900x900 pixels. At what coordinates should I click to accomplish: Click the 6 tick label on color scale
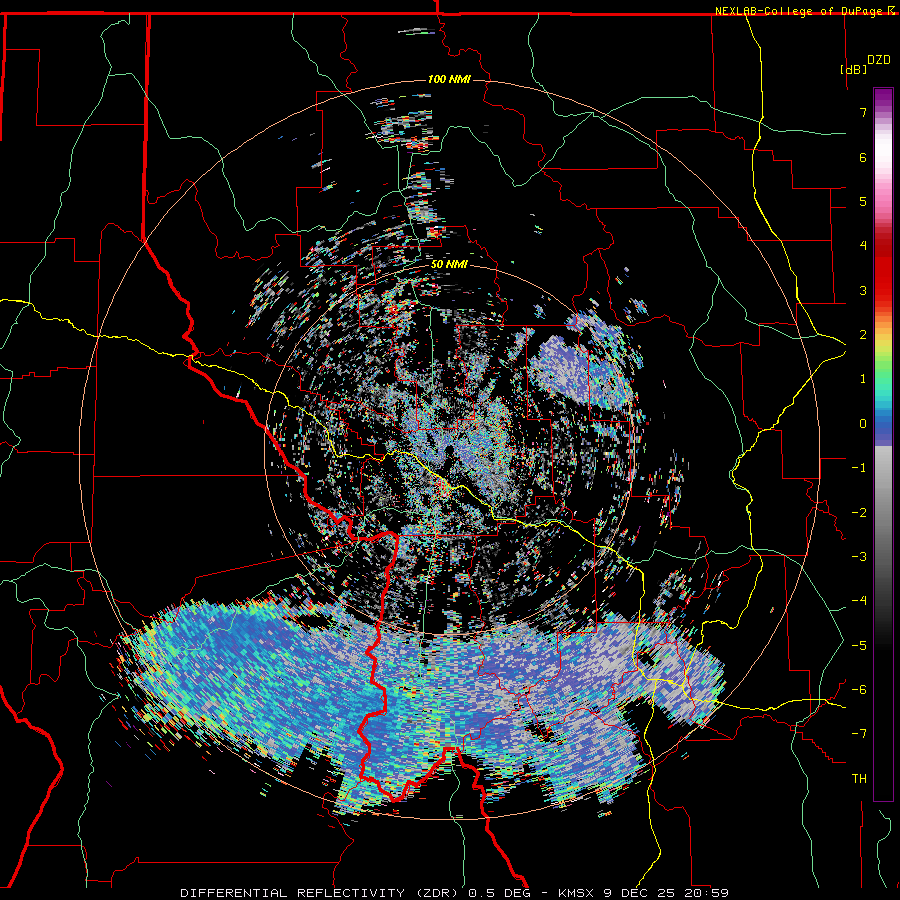click(863, 157)
